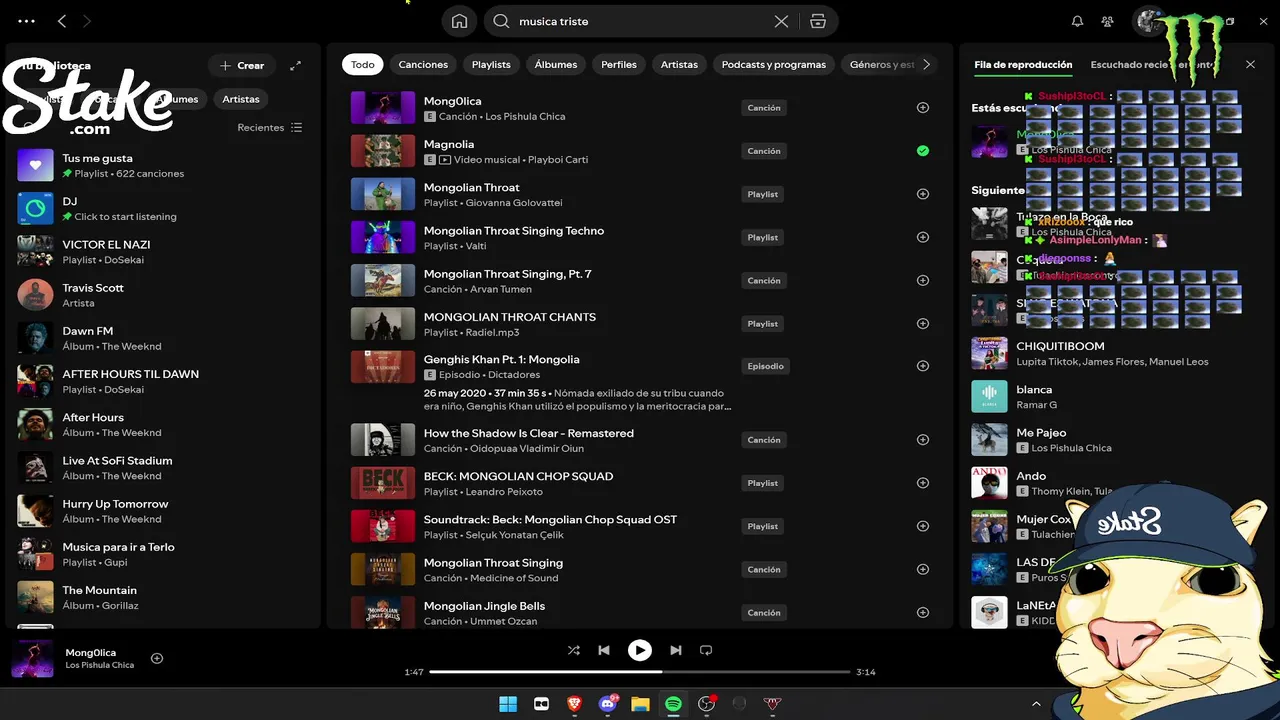The image size is (1280, 720).
Task: Click Magnolia result thumbnail
Action: (383, 151)
